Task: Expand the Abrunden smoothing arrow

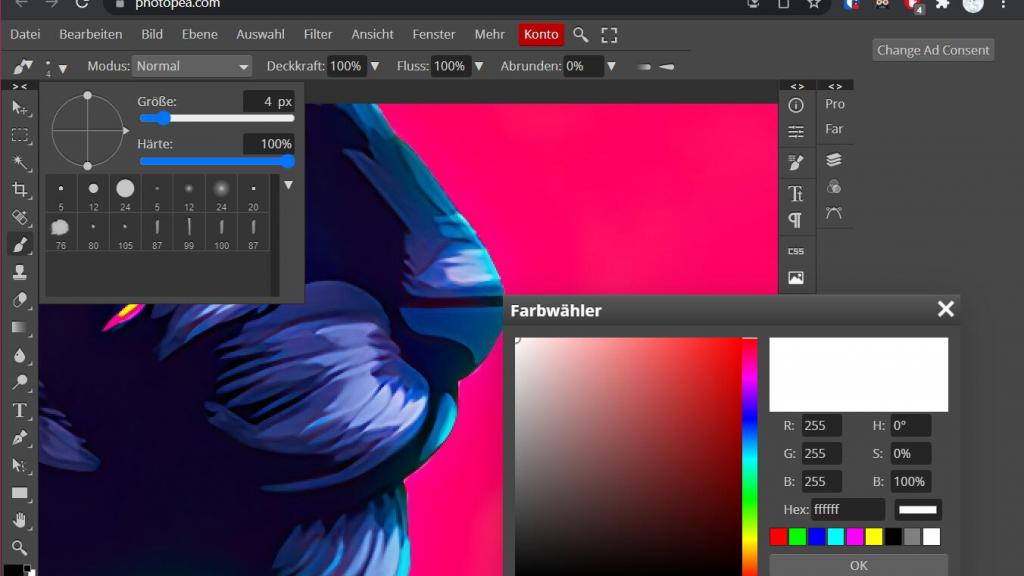Action: pyautogui.click(x=611, y=66)
